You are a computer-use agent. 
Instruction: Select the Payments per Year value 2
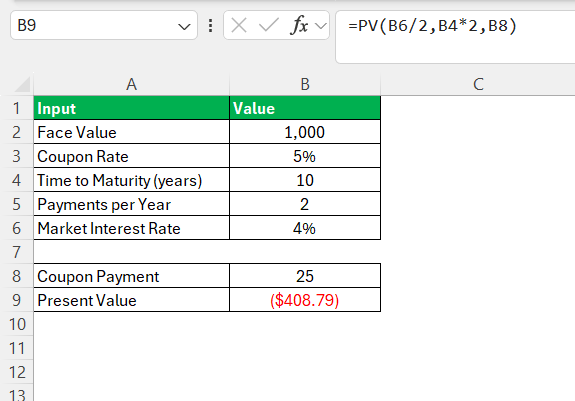pyautogui.click(x=305, y=204)
